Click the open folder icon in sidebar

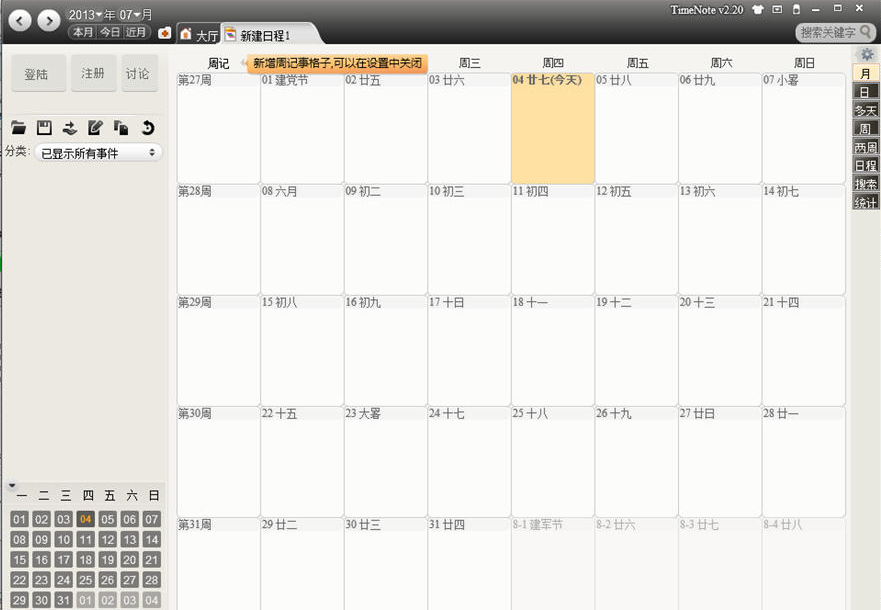point(18,127)
